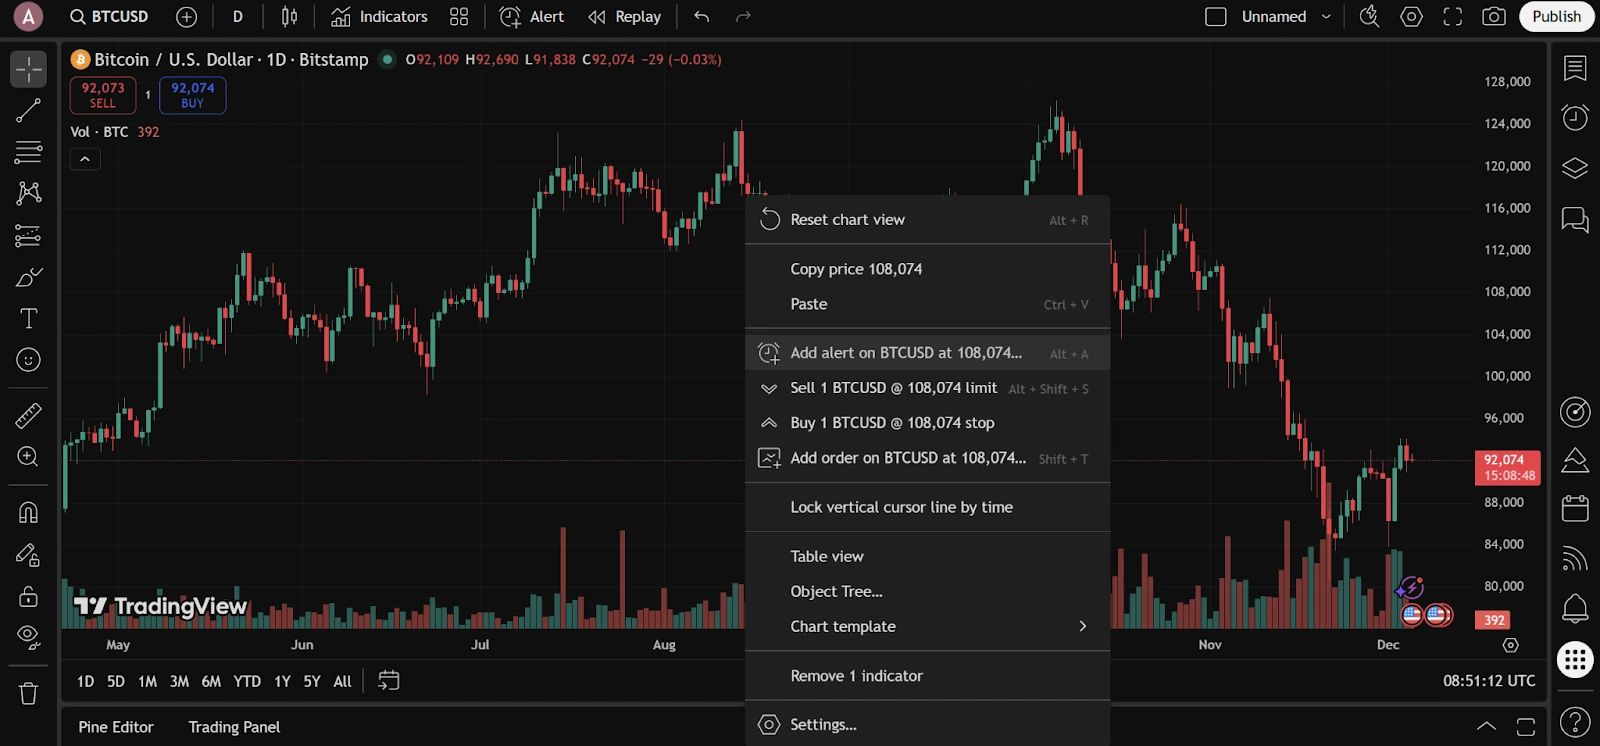Open the candlestick chart style icon

coord(289,17)
